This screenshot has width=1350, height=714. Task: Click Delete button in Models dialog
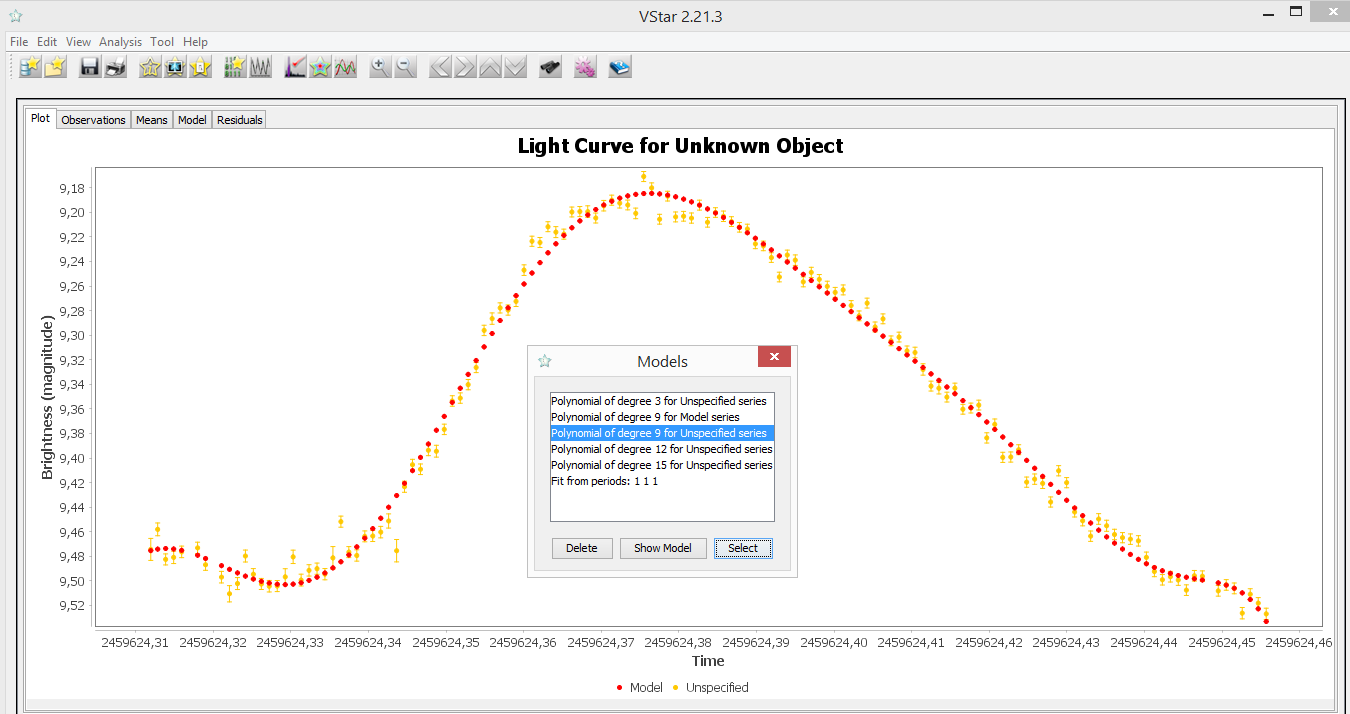582,548
